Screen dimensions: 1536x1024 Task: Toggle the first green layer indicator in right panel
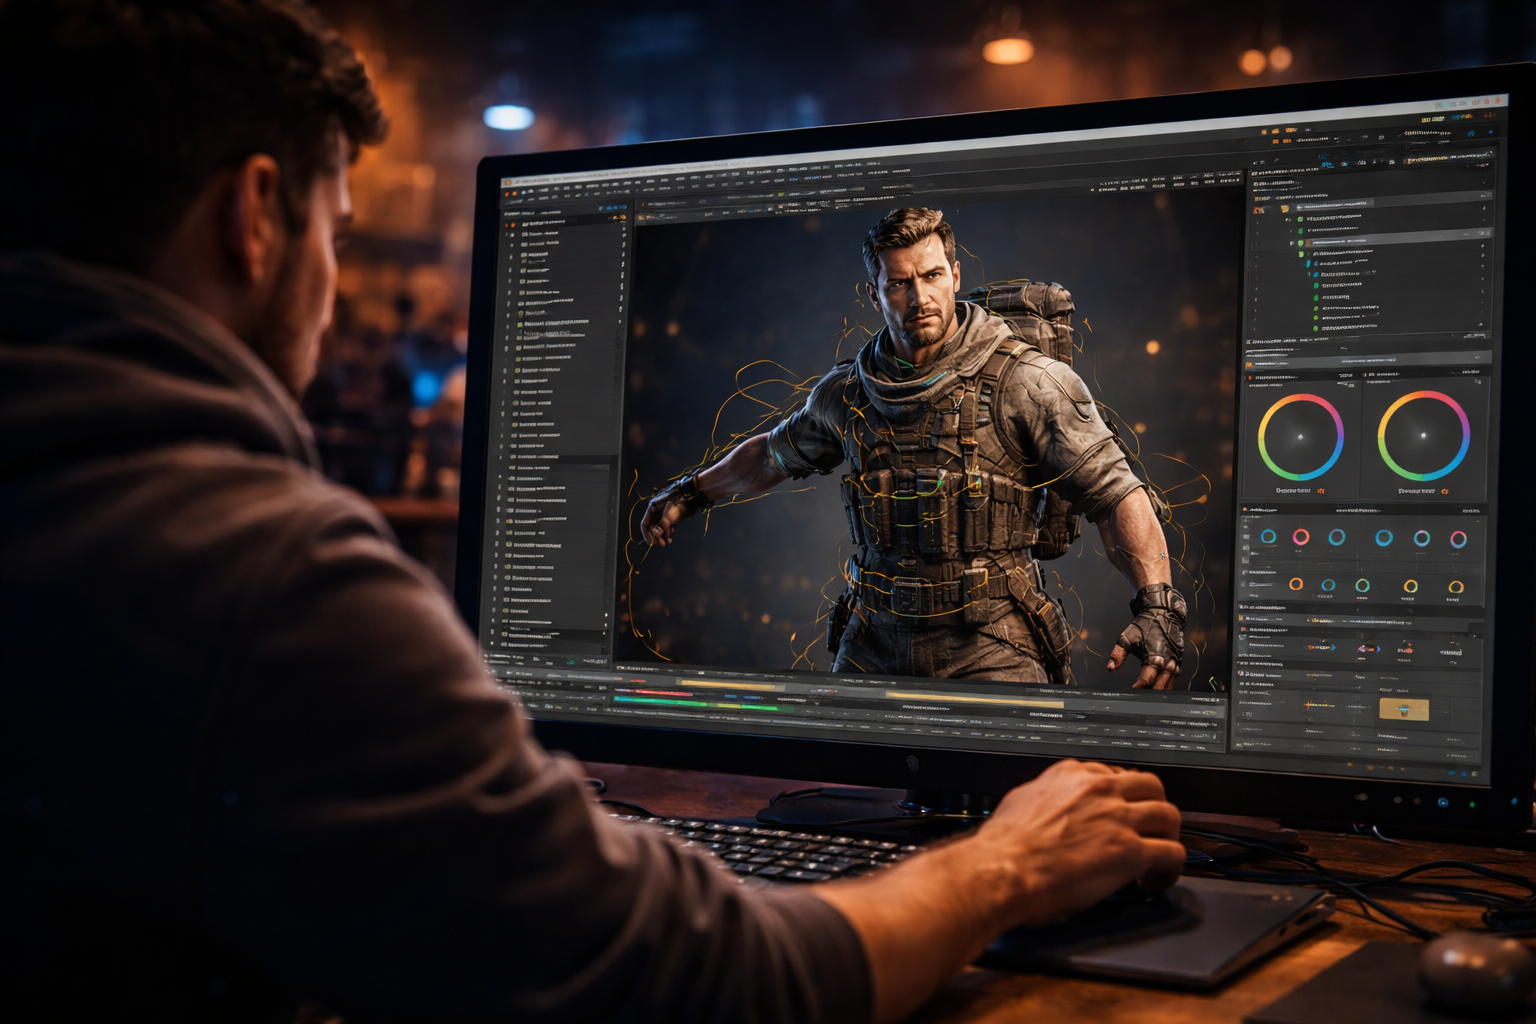click(1300, 218)
